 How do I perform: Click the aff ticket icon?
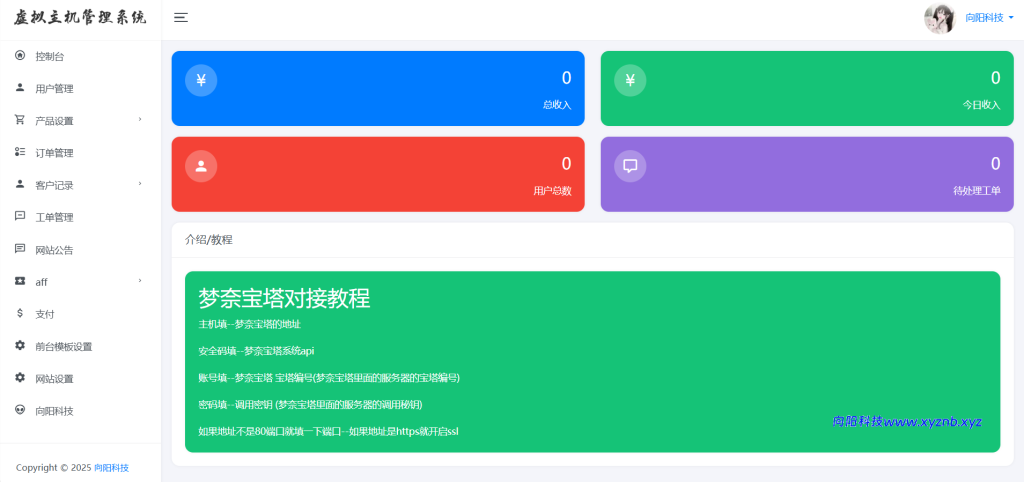[20, 281]
